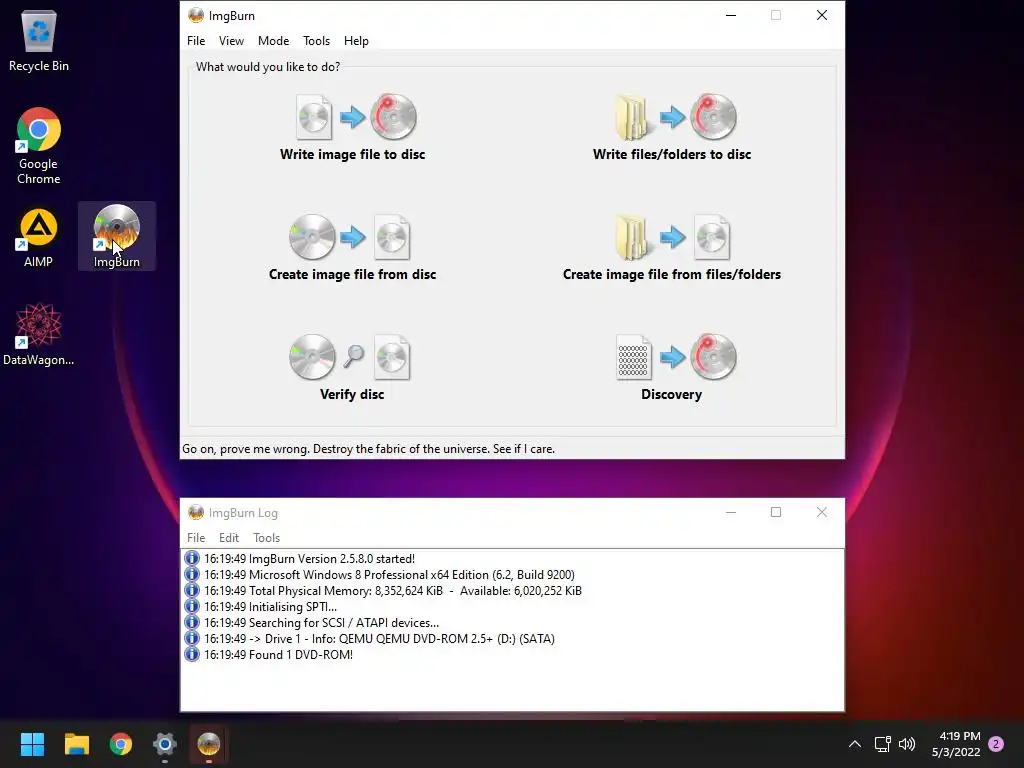
Task: Click log line 'Initialising SPTI...'
Action: [x=270, y=607]
